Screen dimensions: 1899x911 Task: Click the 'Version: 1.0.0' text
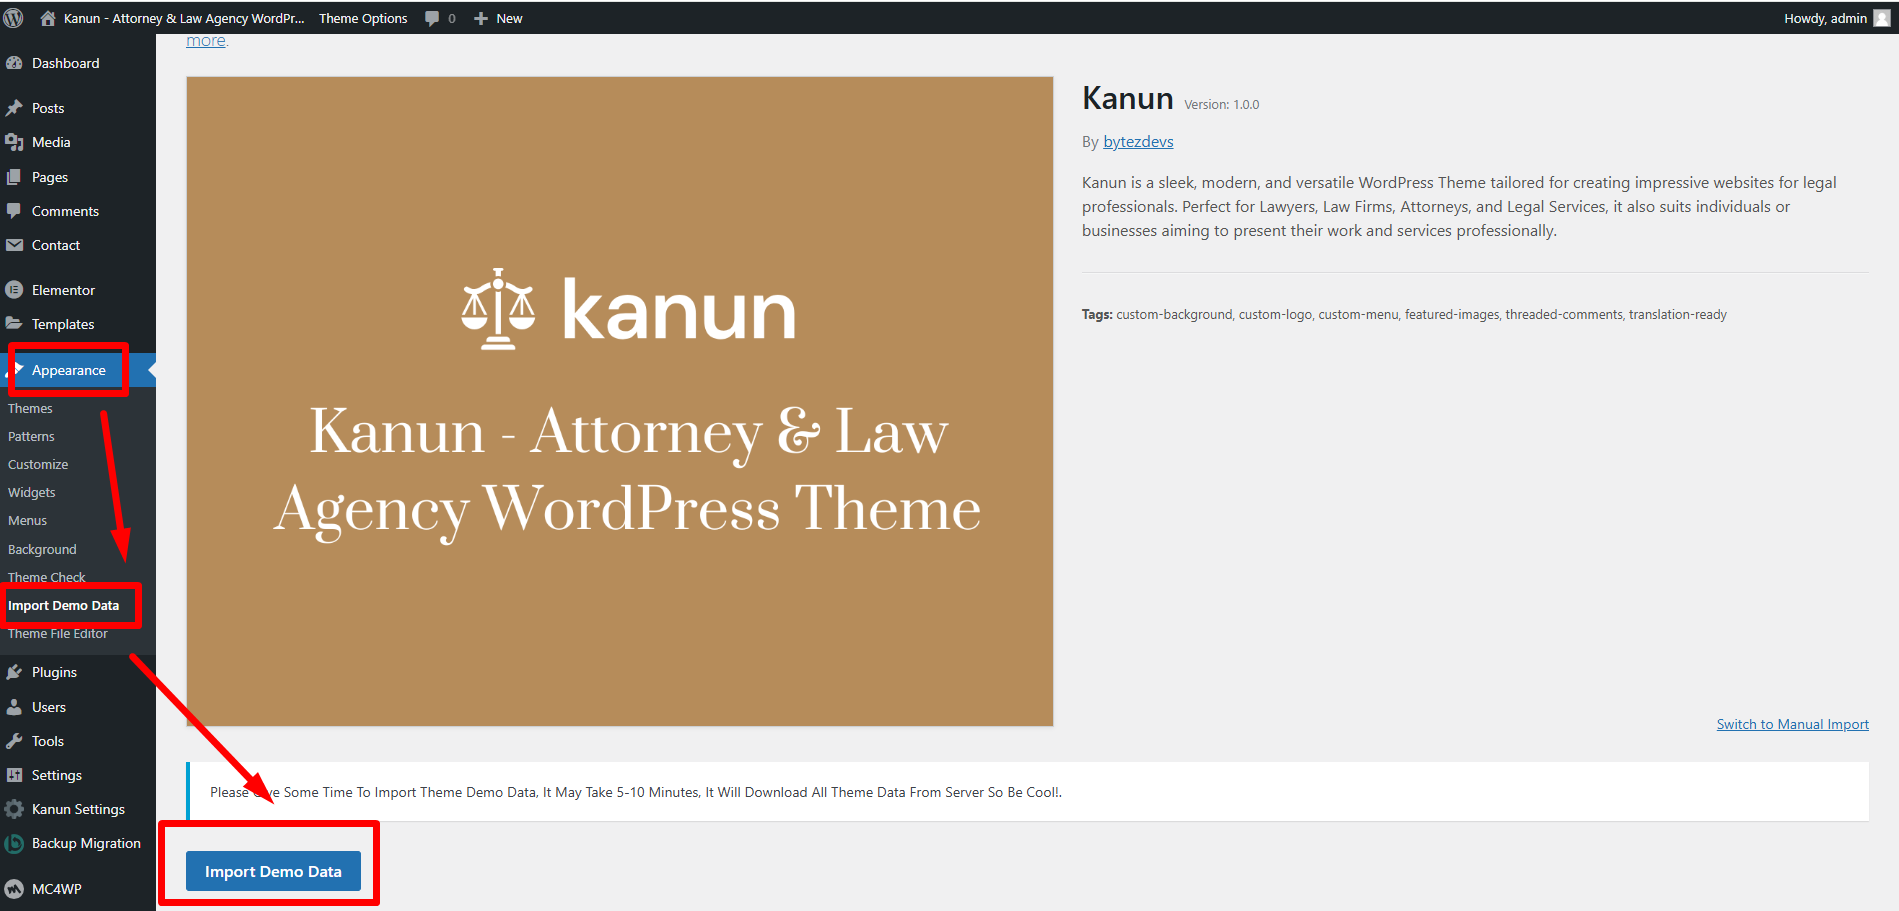click(x=1221, y=104)
